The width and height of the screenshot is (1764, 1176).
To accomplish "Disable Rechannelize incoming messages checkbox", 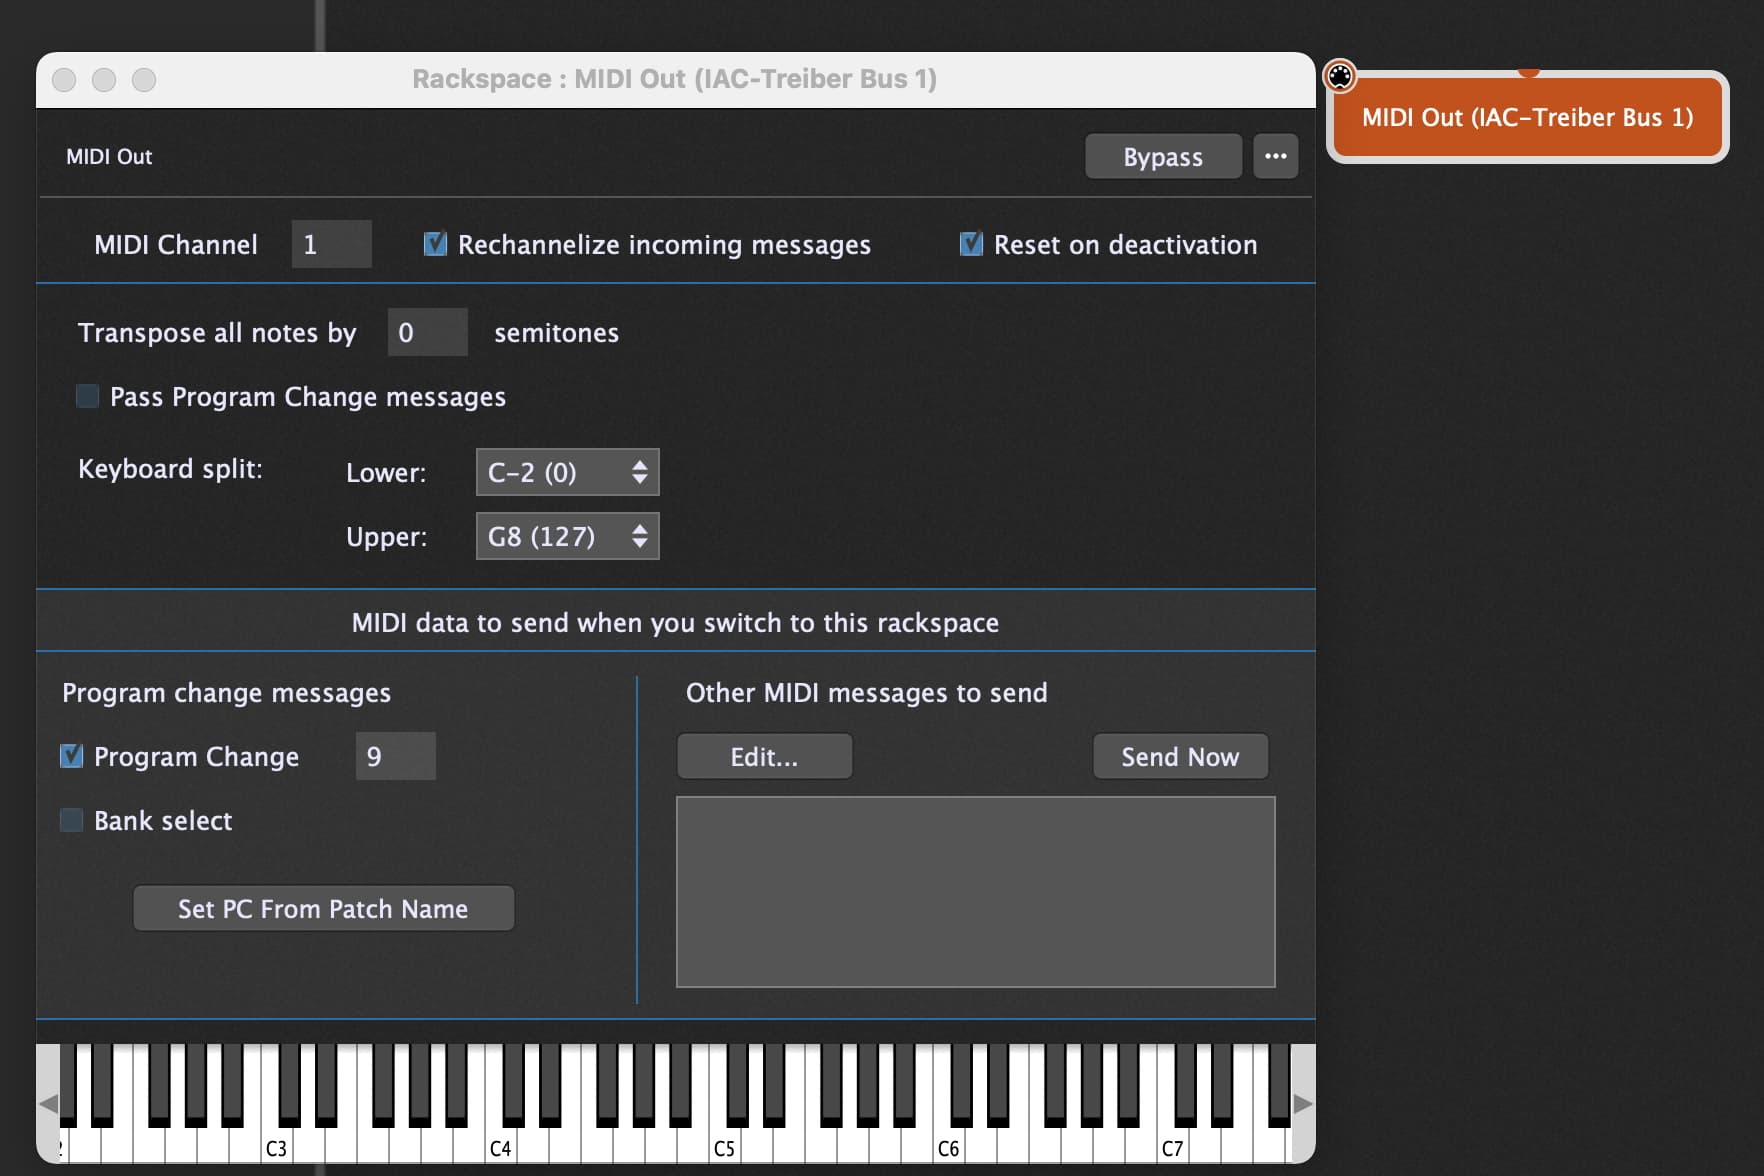I will click(x=435, y=244).
